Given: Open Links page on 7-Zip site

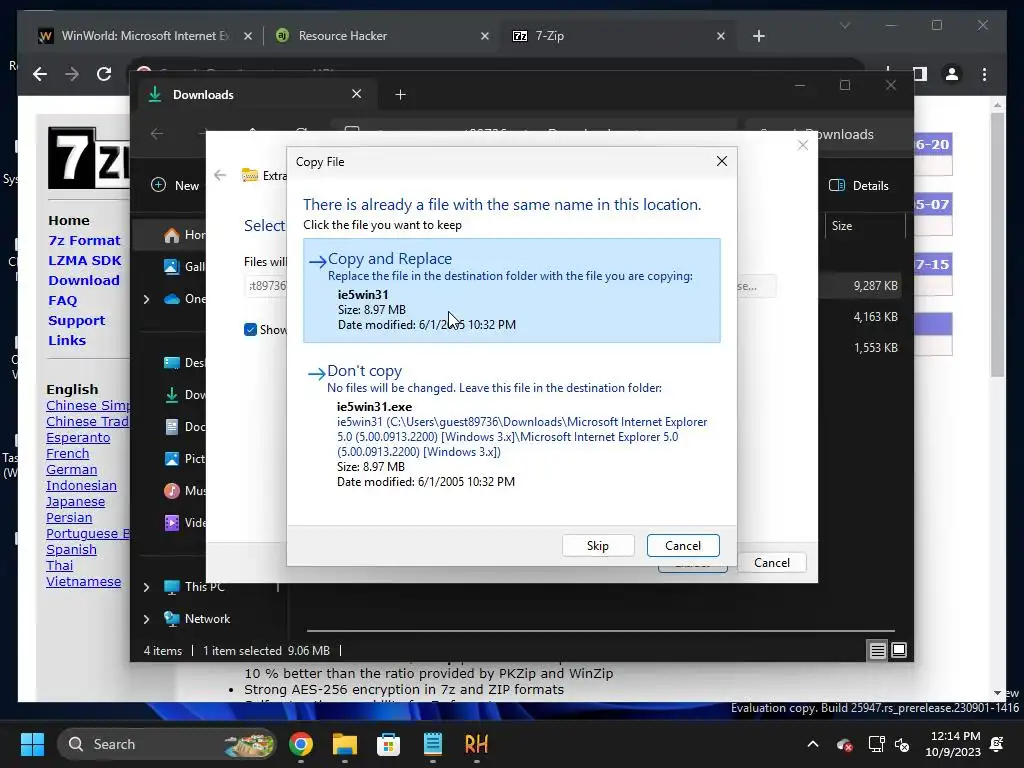Looking at the screenshot, I should [x=67, y=340].
